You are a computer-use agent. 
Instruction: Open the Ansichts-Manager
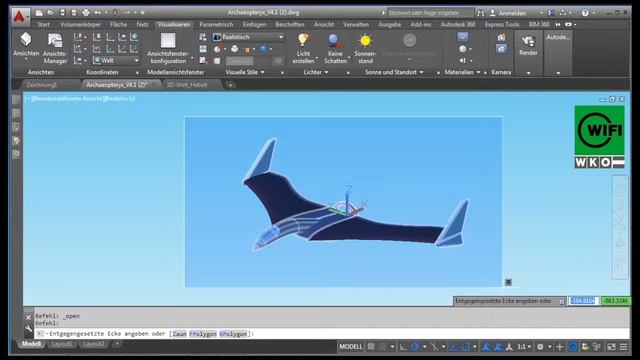point(55,49)
